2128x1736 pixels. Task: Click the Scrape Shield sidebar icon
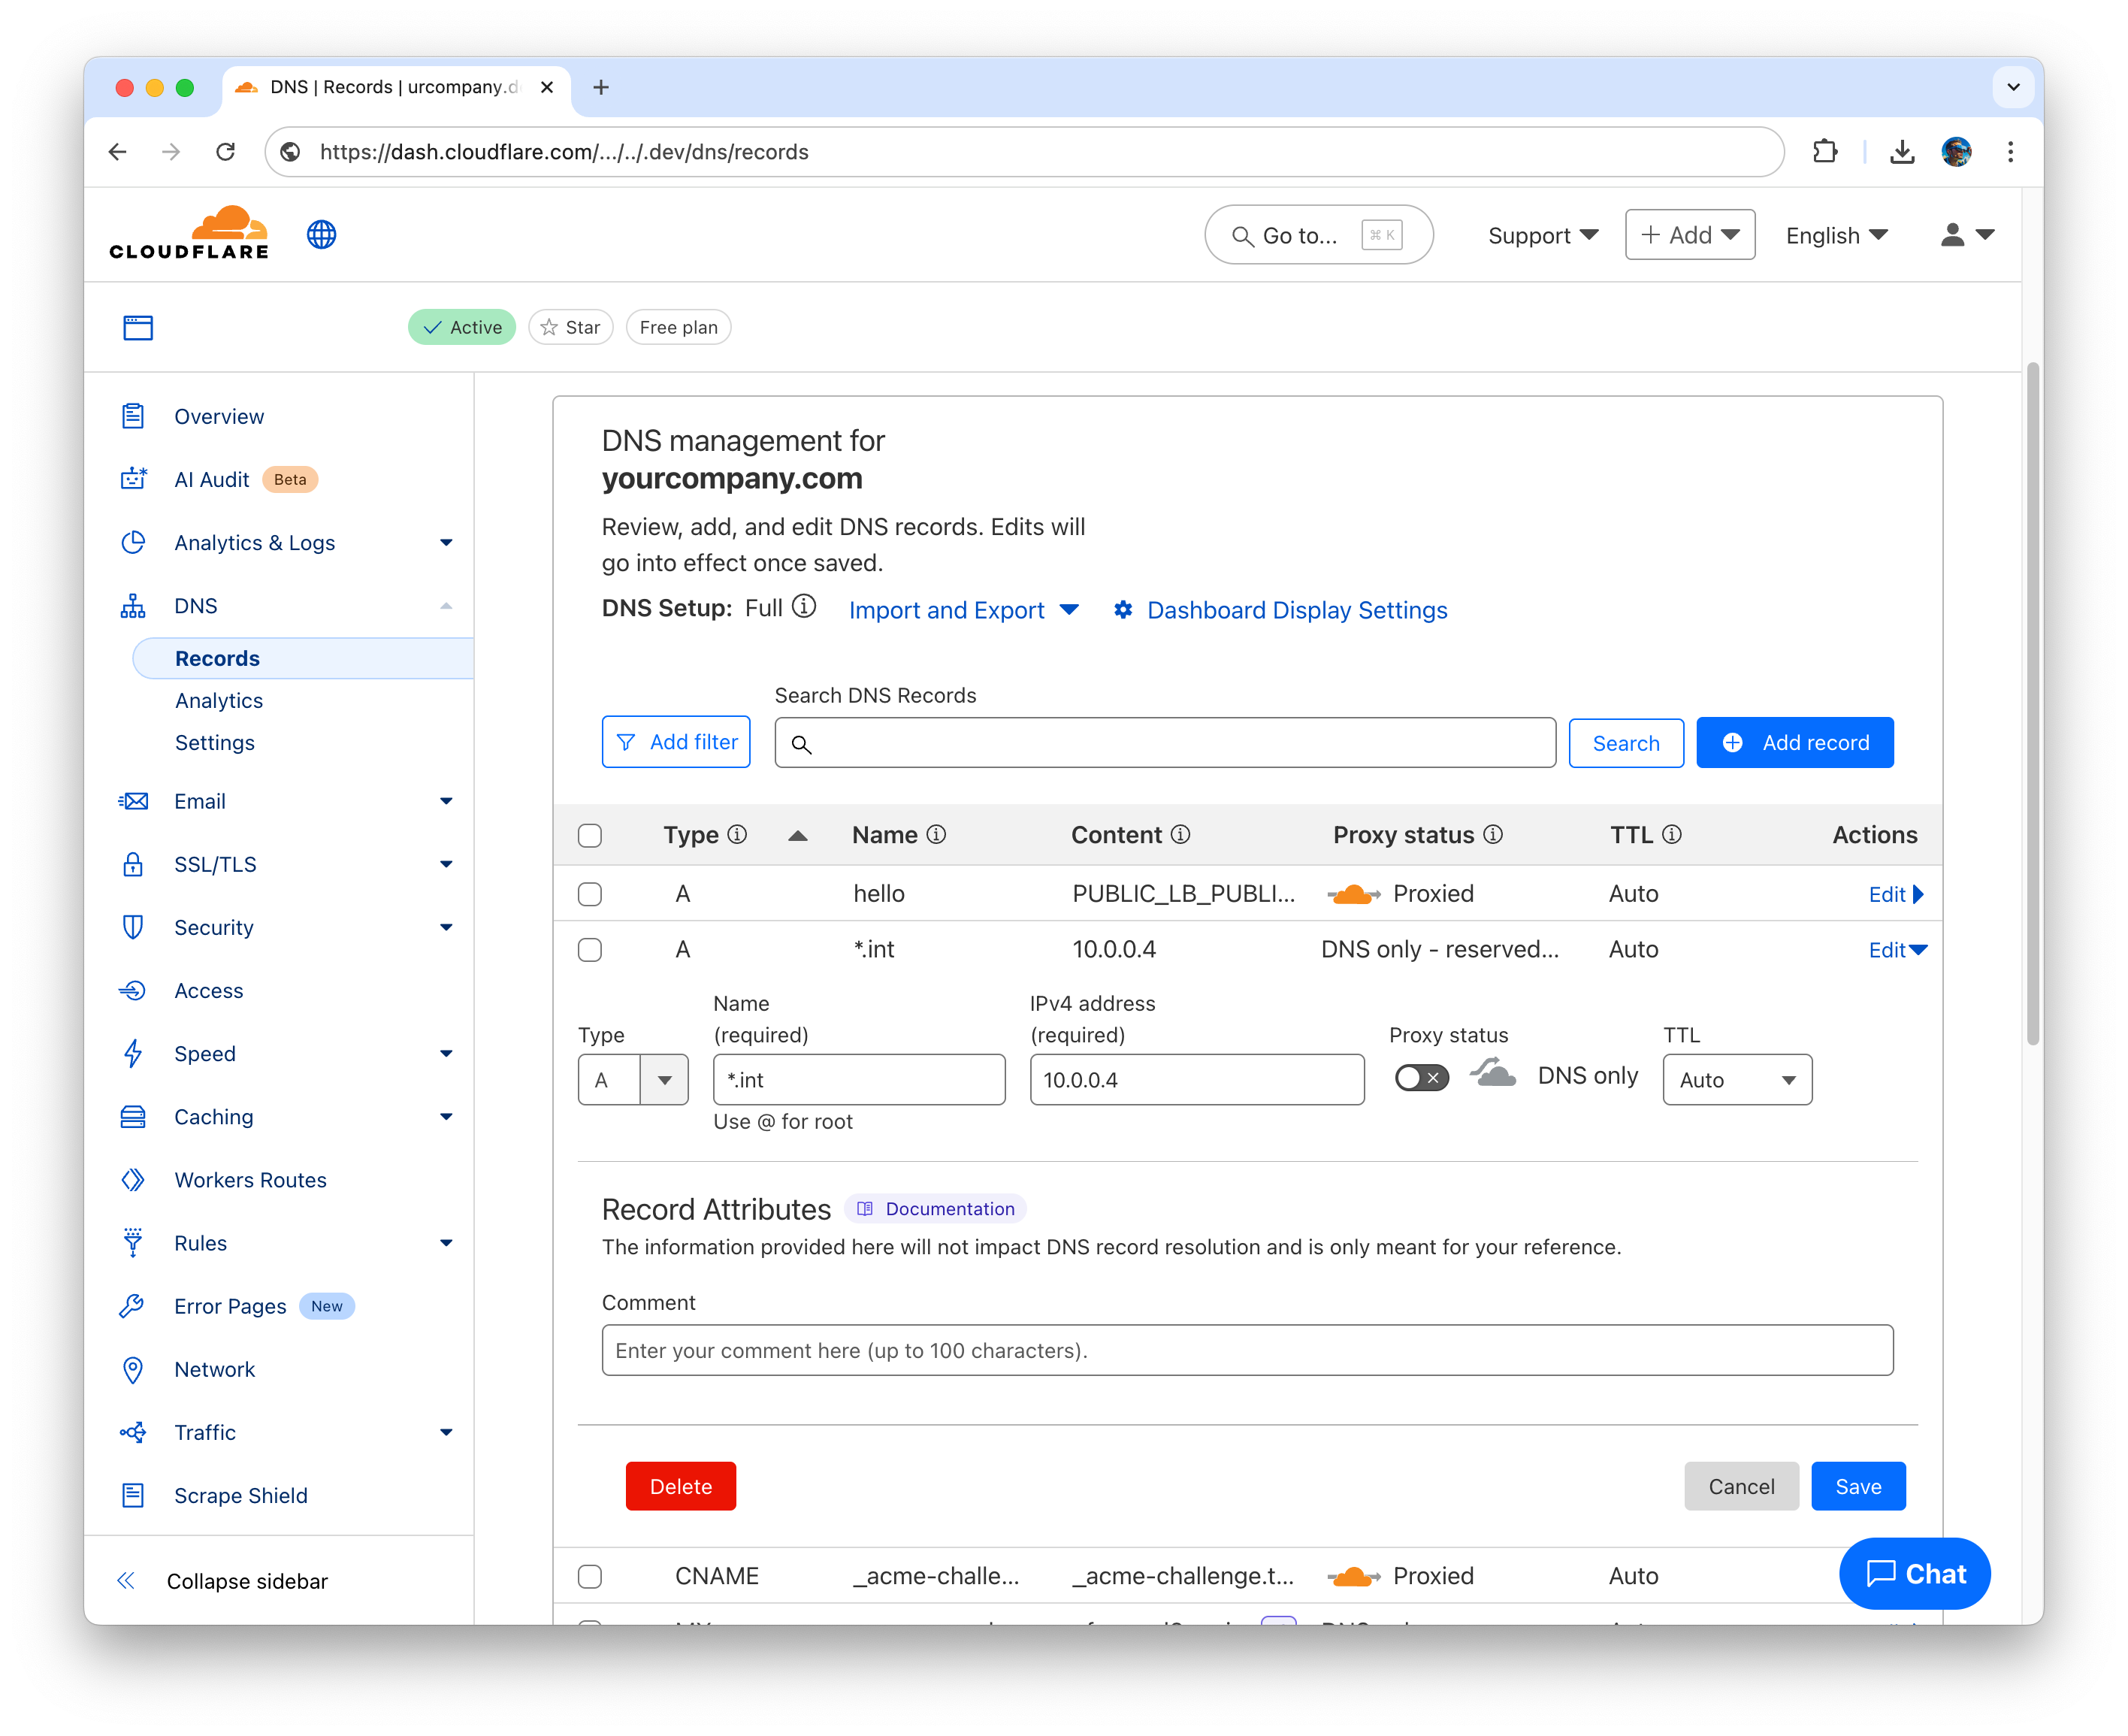[133, 1495]
